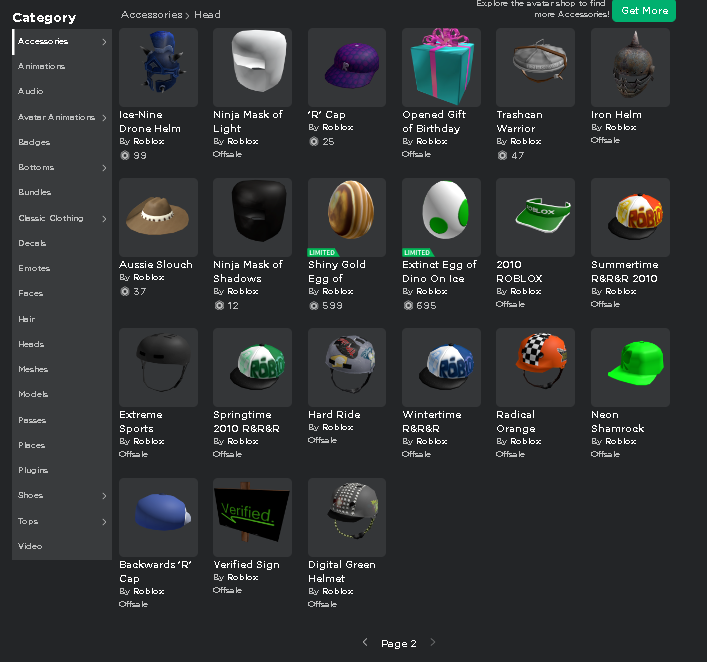Screen dimensions: 707x662
Task: Open the Hard Ride title link
Action: coord(334,414)
